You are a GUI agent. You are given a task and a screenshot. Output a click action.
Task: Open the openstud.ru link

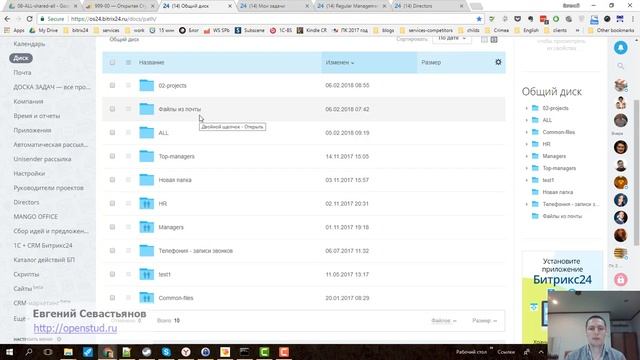(x=75, y=328)
